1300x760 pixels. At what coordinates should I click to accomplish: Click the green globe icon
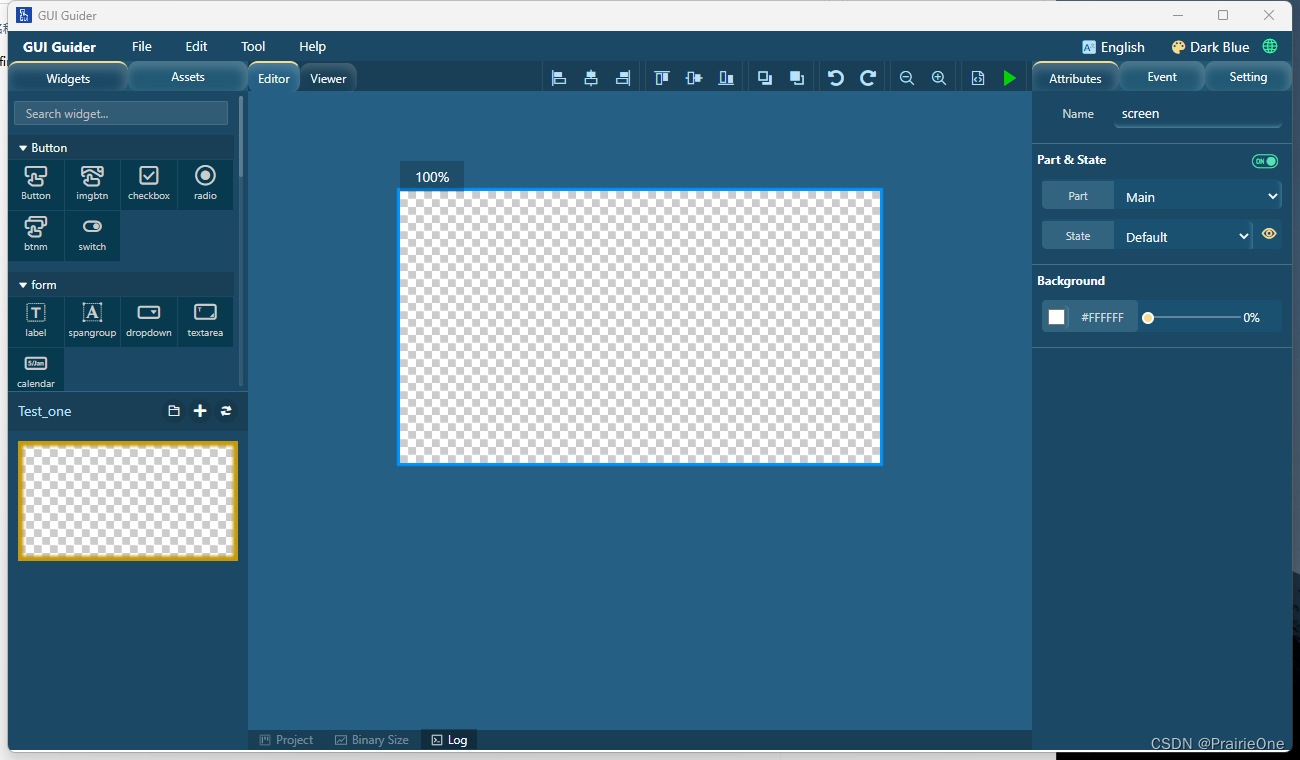(x=1270, y=47)
